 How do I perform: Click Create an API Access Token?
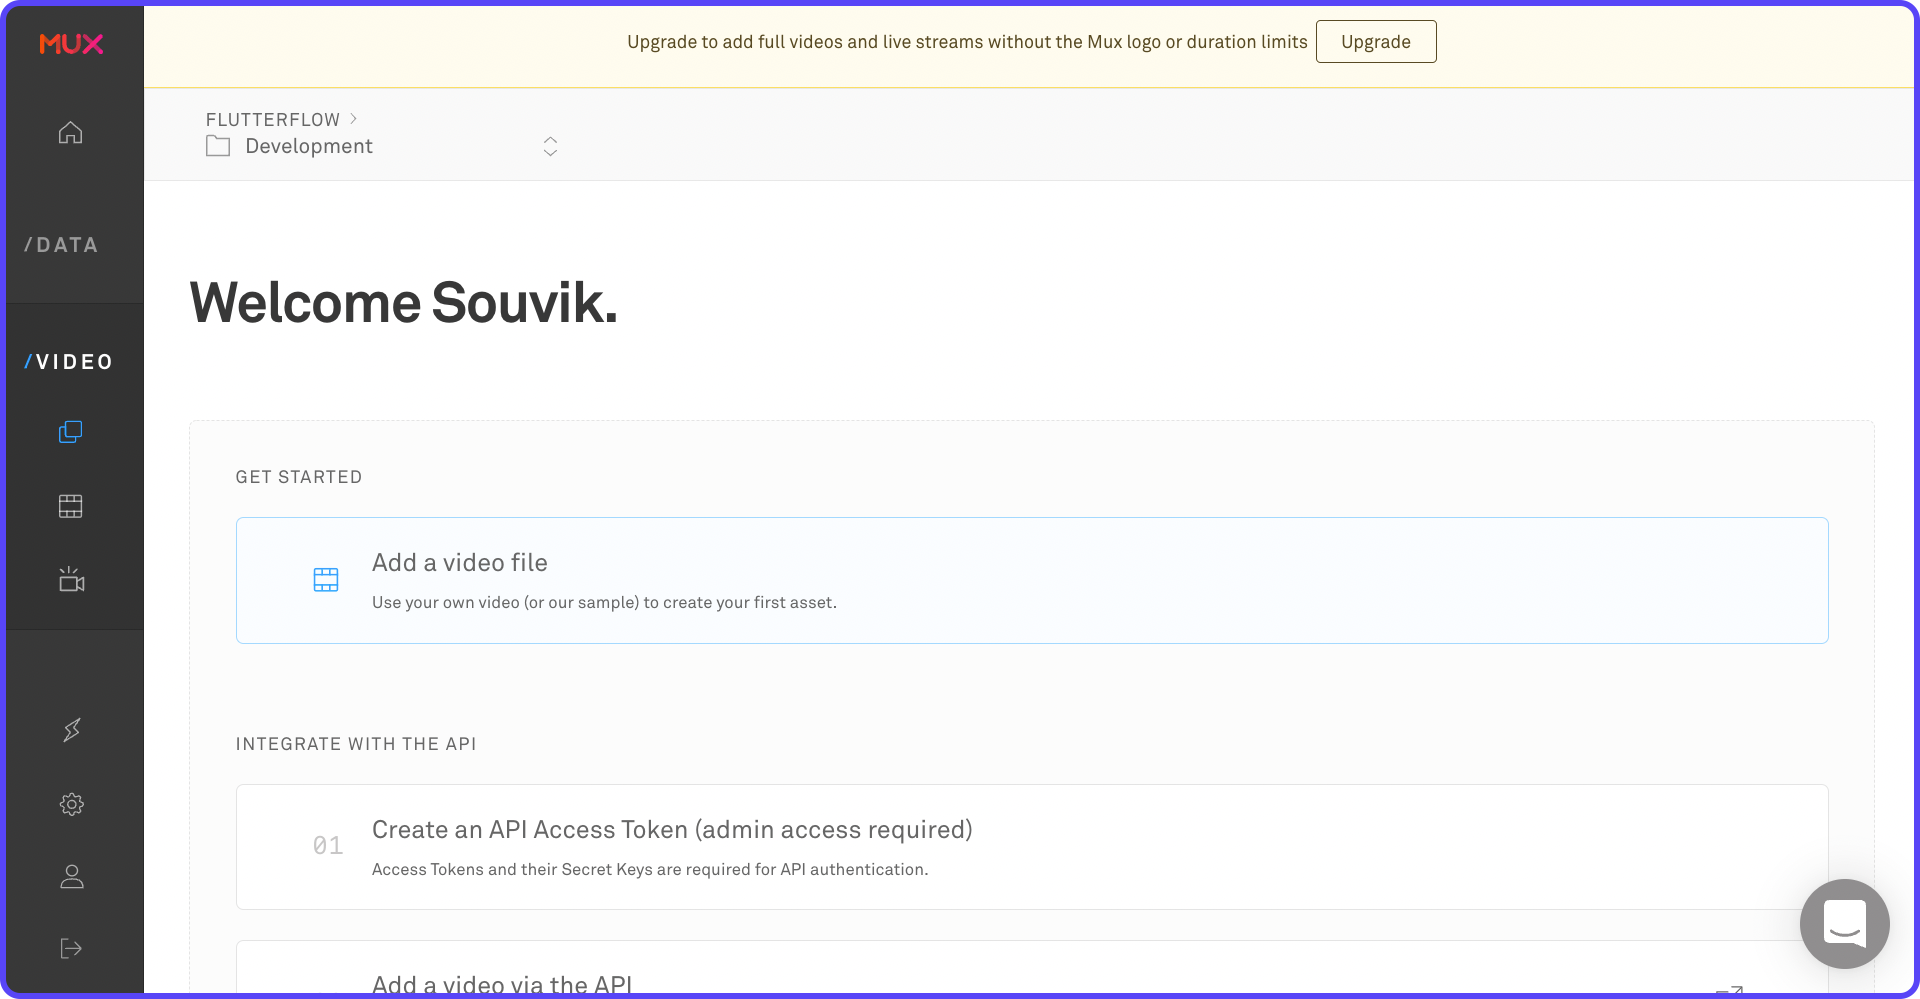coord(671,829)
